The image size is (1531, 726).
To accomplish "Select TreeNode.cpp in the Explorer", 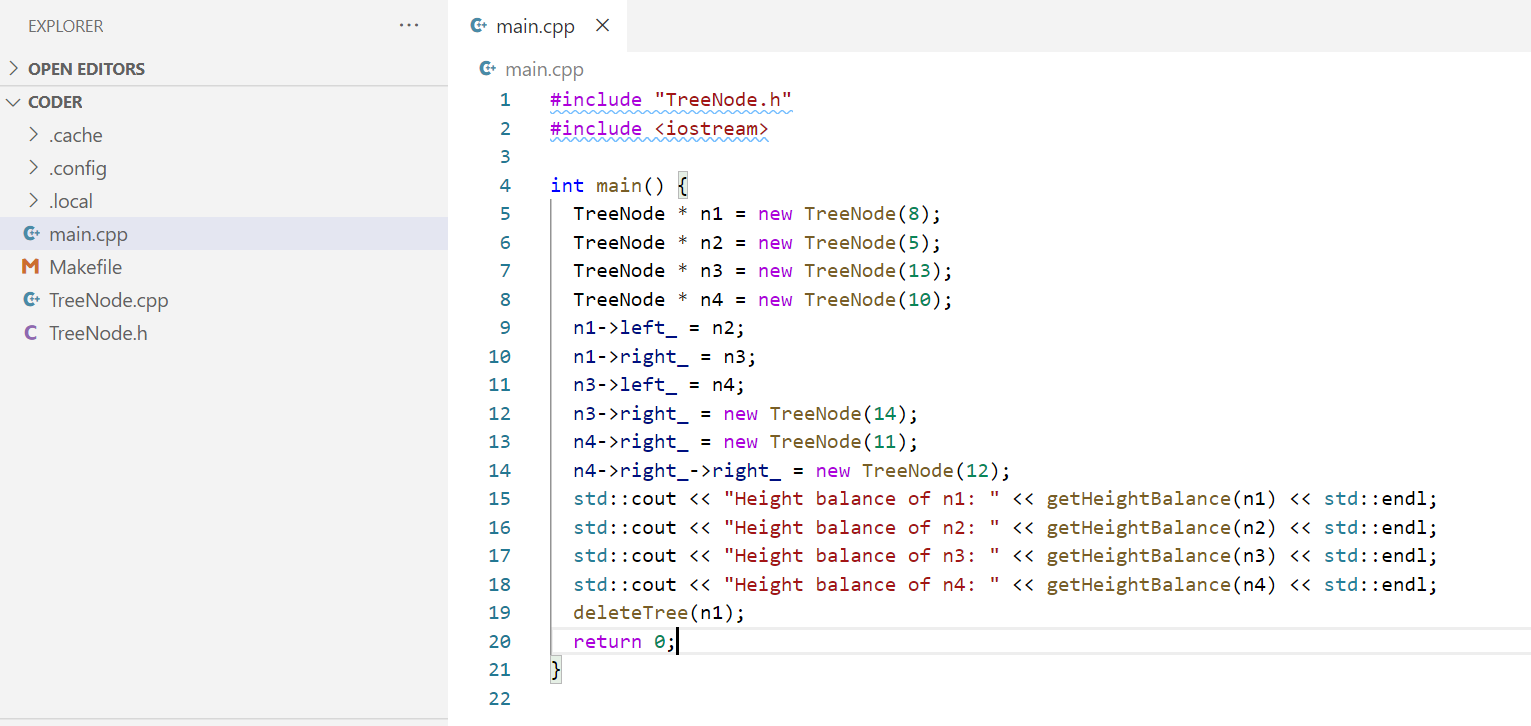I will point(106,300).
